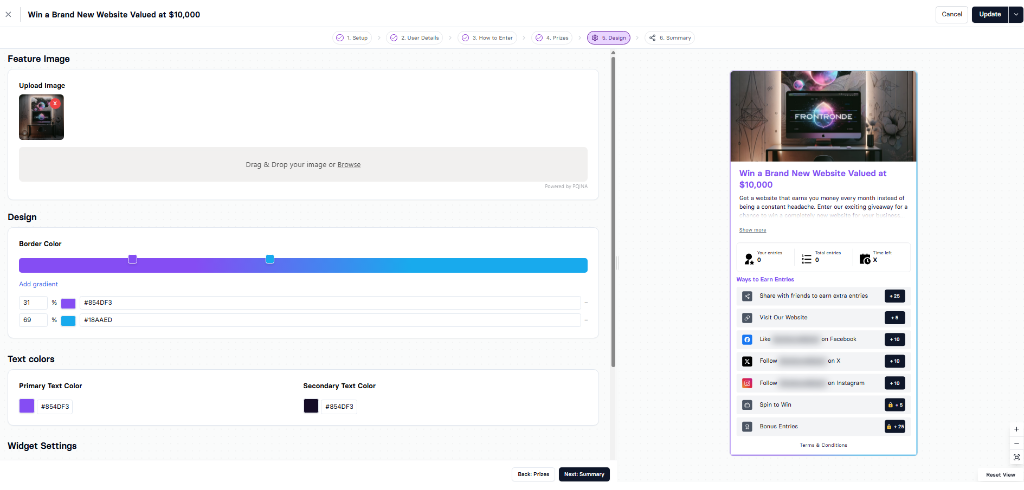Zoom in on the preview canvas
Image resolution: width=1024 pixels, height=490 pixels.
click(x=1016, y=429)
